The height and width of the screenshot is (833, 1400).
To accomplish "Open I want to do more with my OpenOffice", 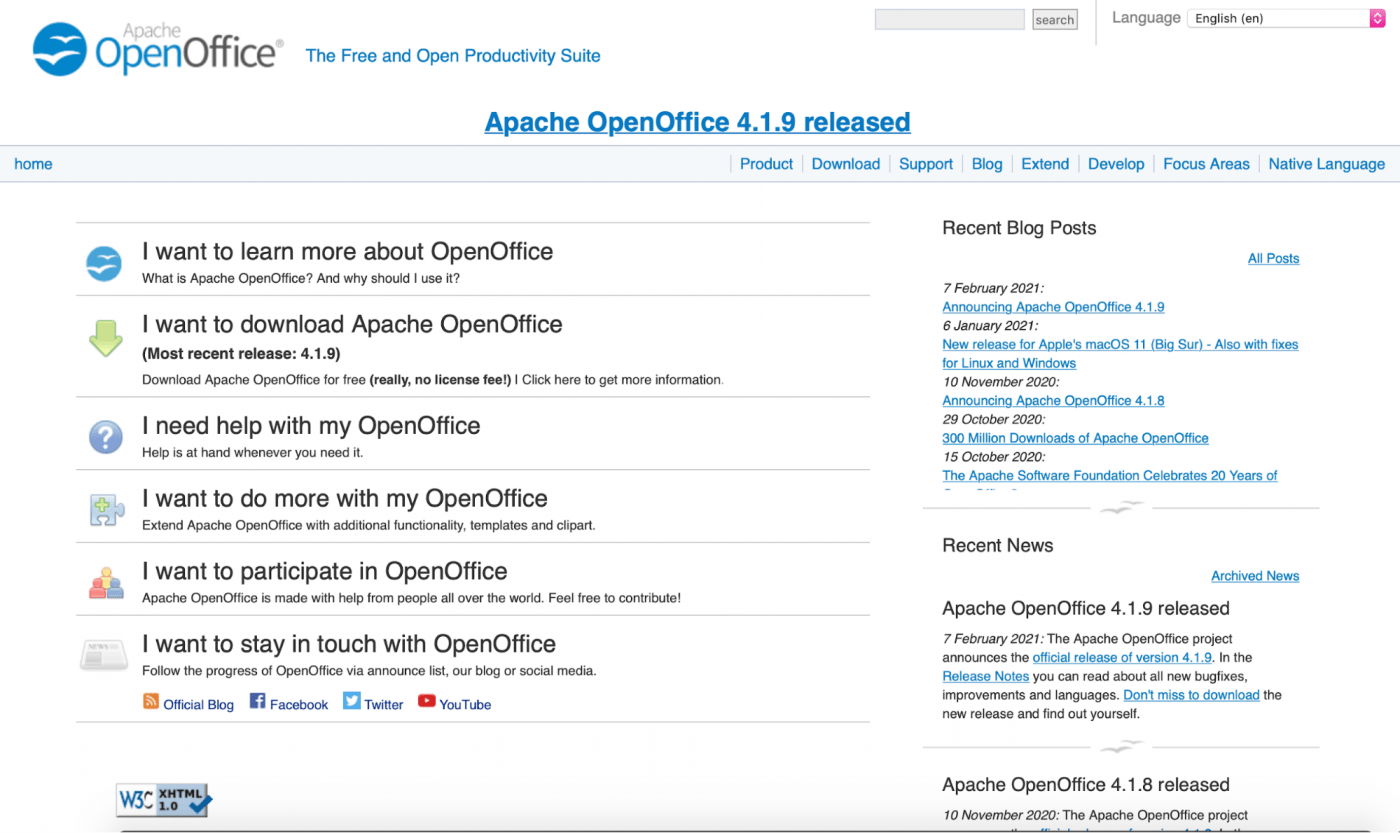I will click(345, 498).
